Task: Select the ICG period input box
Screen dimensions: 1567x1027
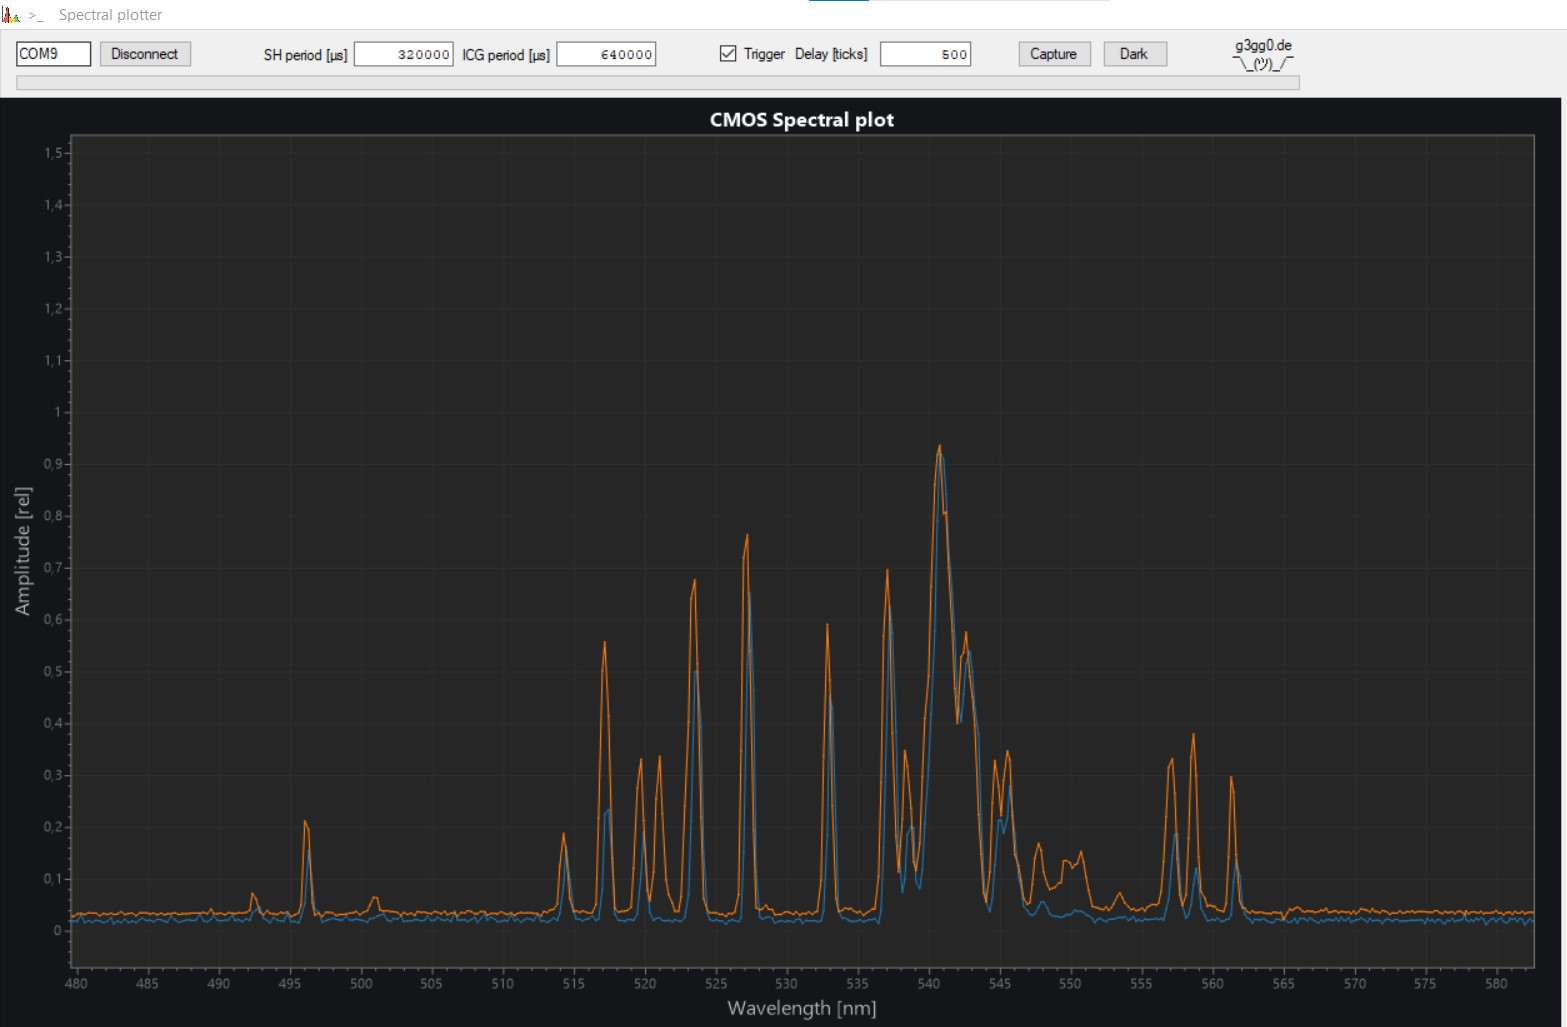Action: tap(606, 54)
